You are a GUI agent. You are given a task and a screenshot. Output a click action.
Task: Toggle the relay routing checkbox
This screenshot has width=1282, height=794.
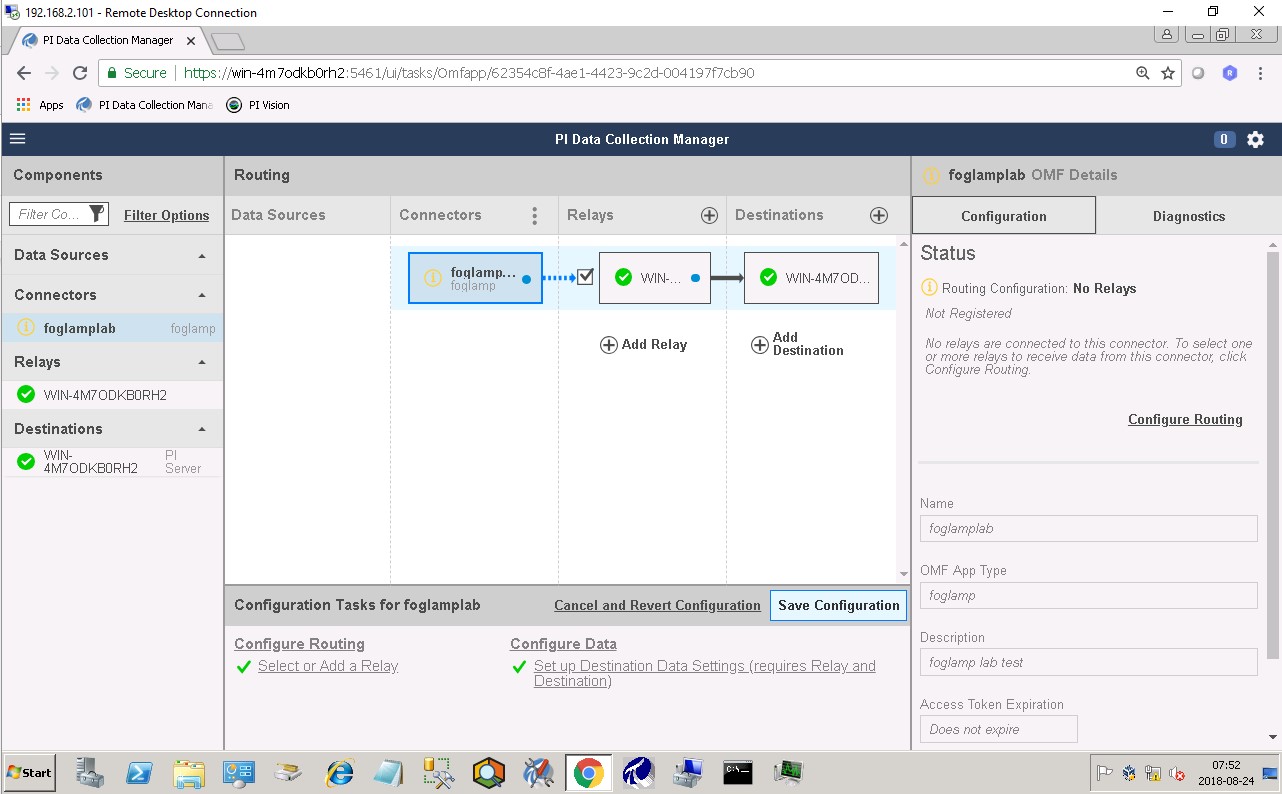coord(586,277)
